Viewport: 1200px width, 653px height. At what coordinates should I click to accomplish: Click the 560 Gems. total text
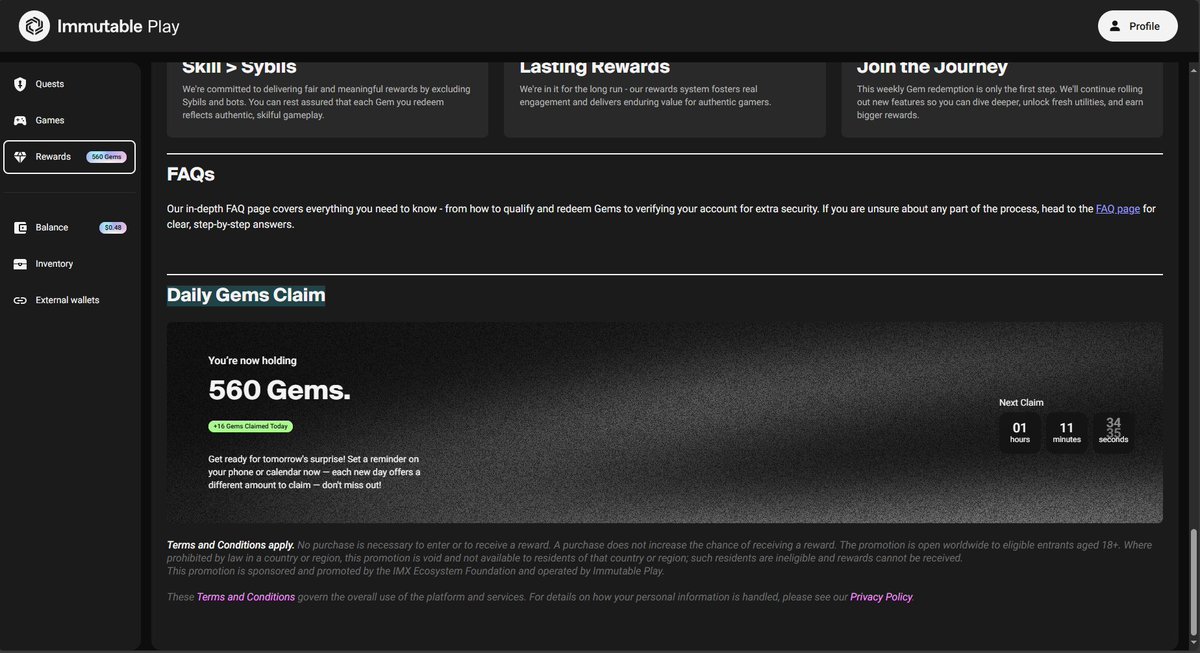tap(279, 390)
